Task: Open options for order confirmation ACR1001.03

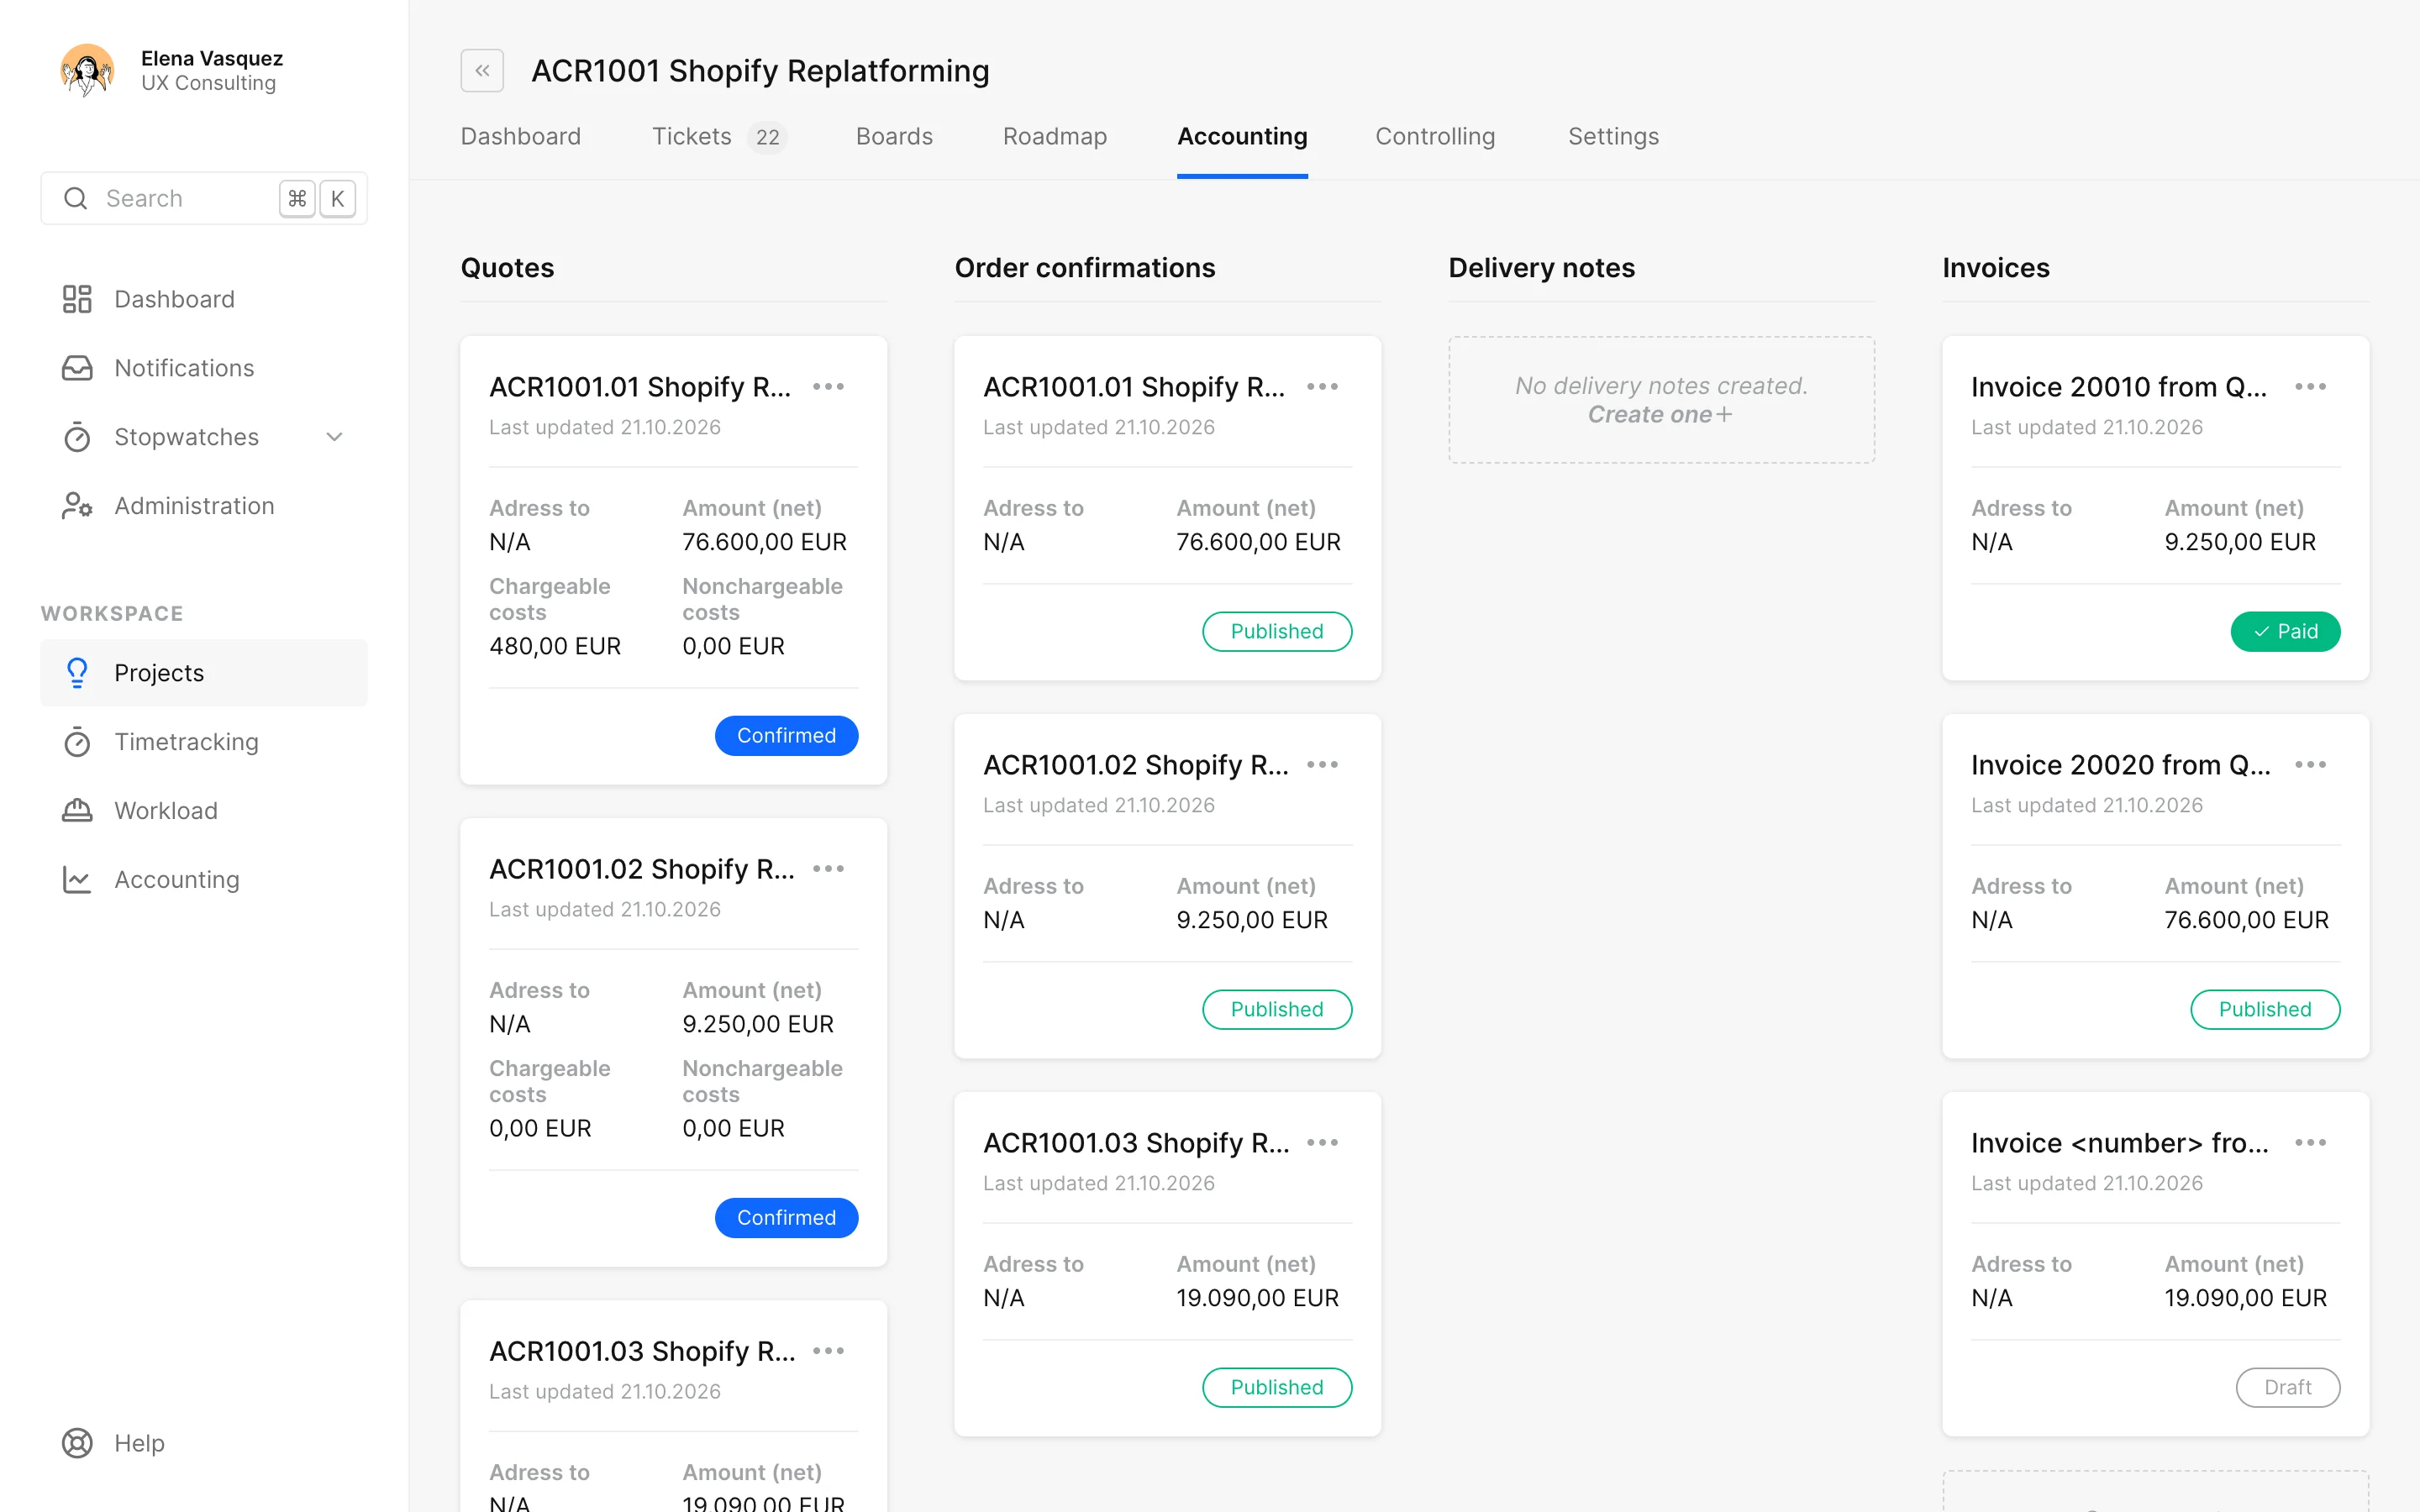Action: point(1322,1143)
